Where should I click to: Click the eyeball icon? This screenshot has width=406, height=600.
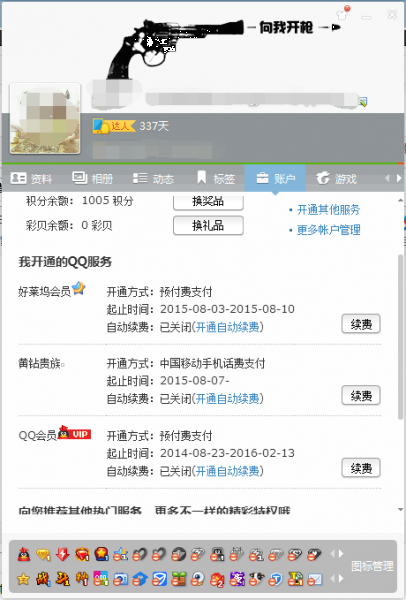(x=198, y=579)
